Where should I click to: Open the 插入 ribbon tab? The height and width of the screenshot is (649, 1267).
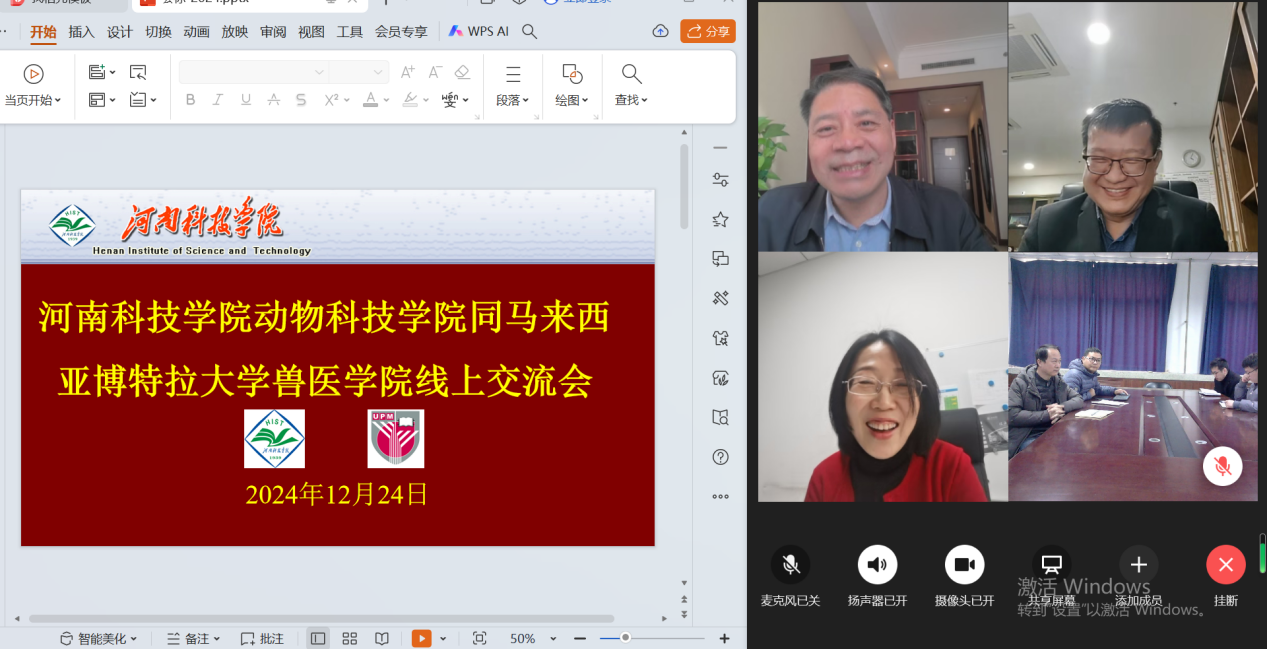pyautogui.click(x=81, y=31)
